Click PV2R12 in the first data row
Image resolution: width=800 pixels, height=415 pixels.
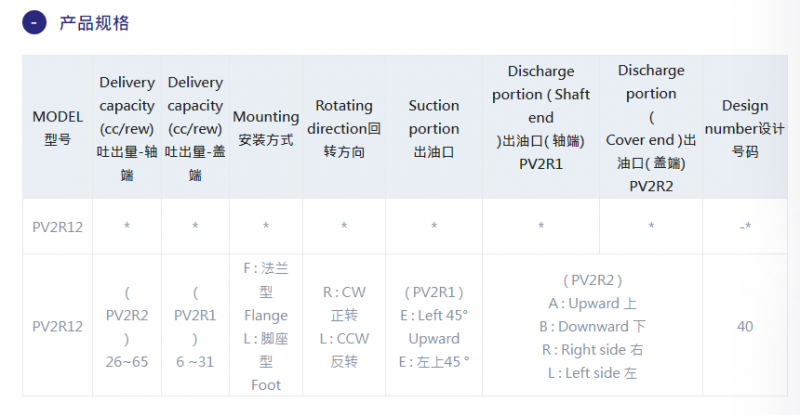tap(58, 227)
